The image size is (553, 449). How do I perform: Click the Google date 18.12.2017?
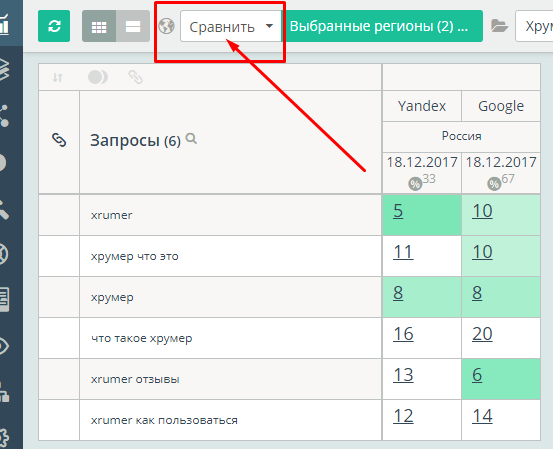(x=501, y=162)
